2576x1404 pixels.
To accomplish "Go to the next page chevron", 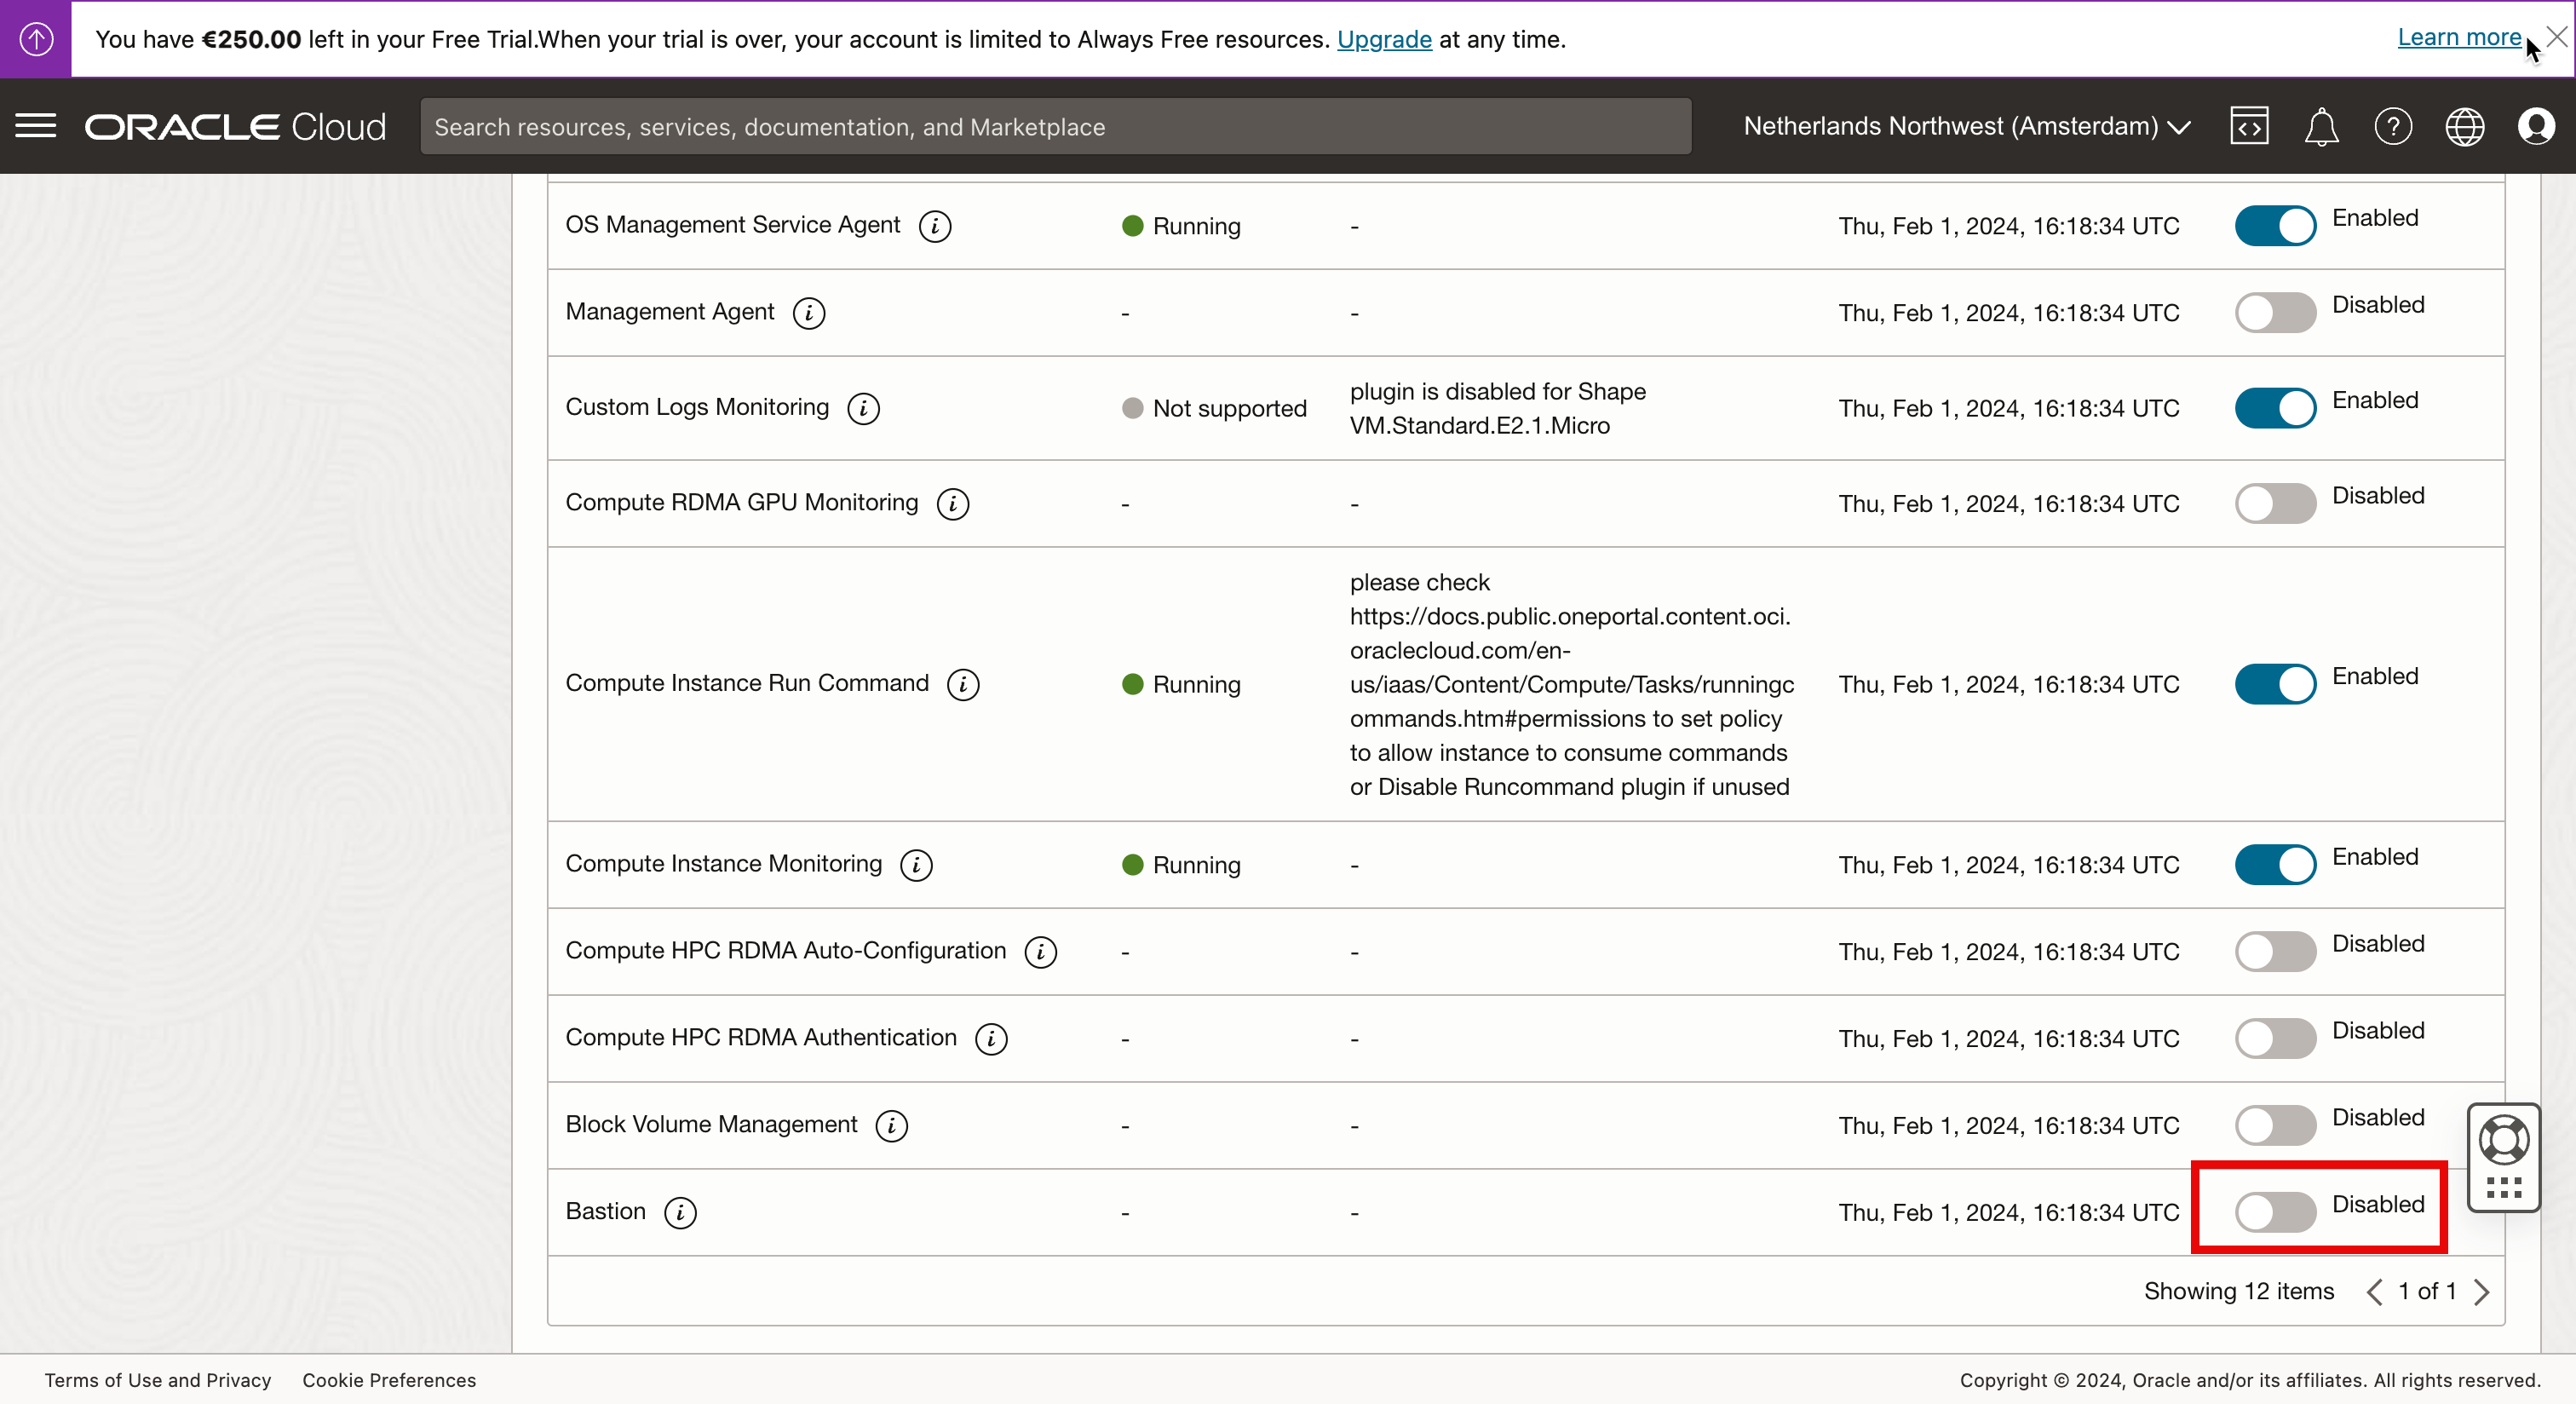I will pos(2481,1292).
